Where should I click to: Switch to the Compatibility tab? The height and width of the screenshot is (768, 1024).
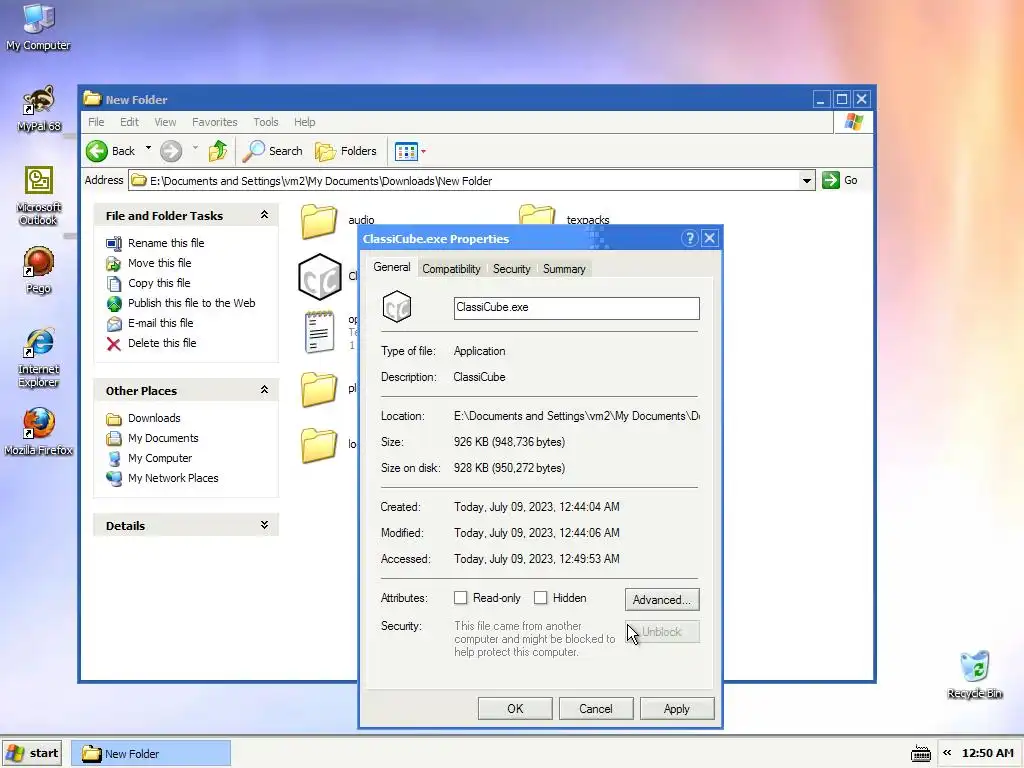tap(451, 269)
